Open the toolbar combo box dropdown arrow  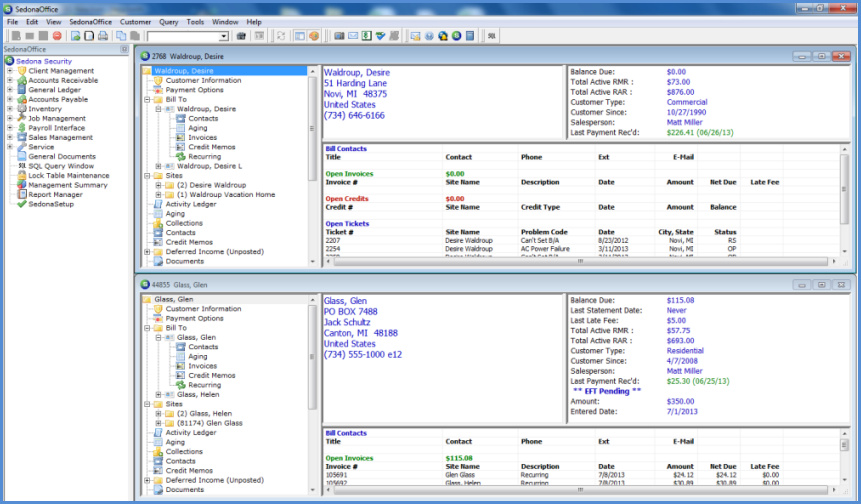click(223, 36)
